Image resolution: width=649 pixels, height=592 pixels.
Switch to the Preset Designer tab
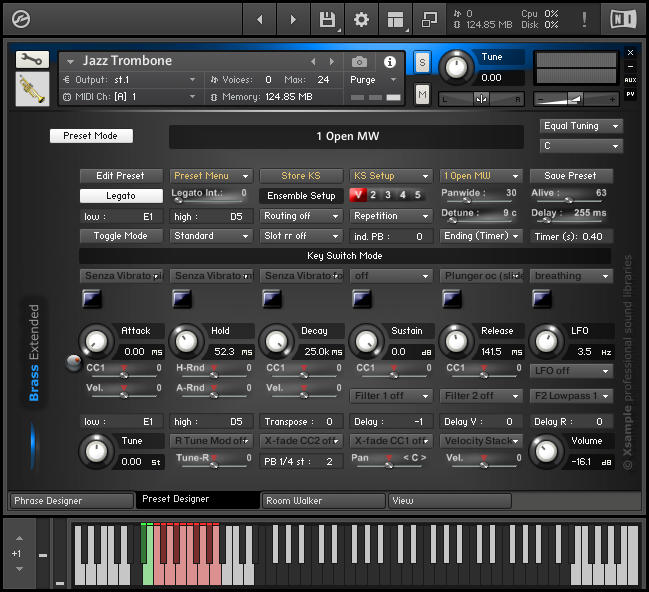[198, 500]
